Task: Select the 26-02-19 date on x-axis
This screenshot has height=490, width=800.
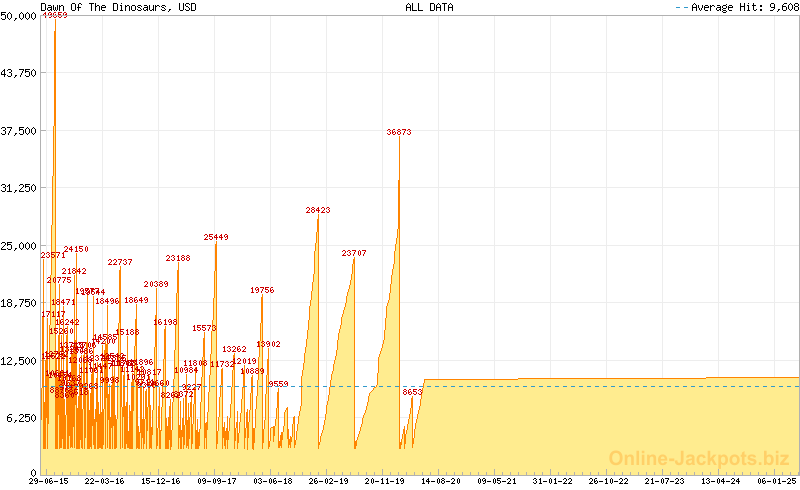Action: point(329,481)
